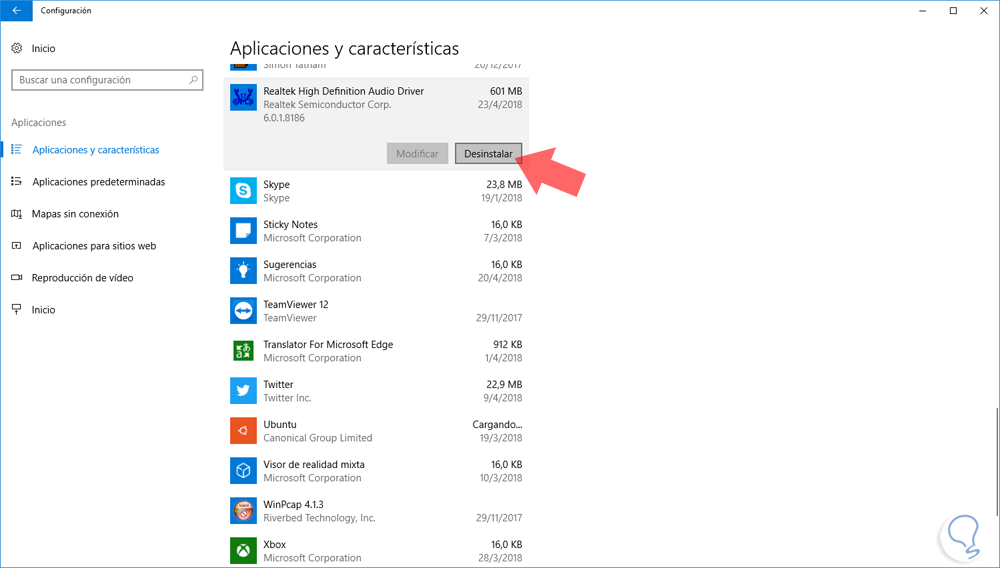The width and height of the screenshot is (1000, 568).
Task: Go back using the title bar arrow
Action: coord(16,10)
